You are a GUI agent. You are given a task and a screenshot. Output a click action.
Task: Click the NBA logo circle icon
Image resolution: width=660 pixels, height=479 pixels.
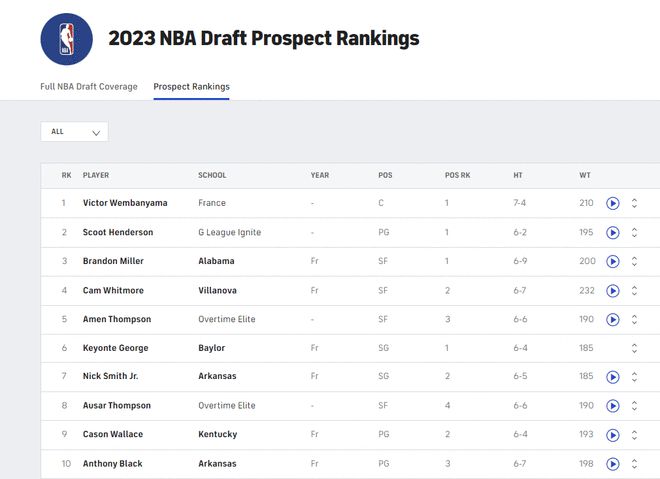pyautogui.click(x=67, y=39)
